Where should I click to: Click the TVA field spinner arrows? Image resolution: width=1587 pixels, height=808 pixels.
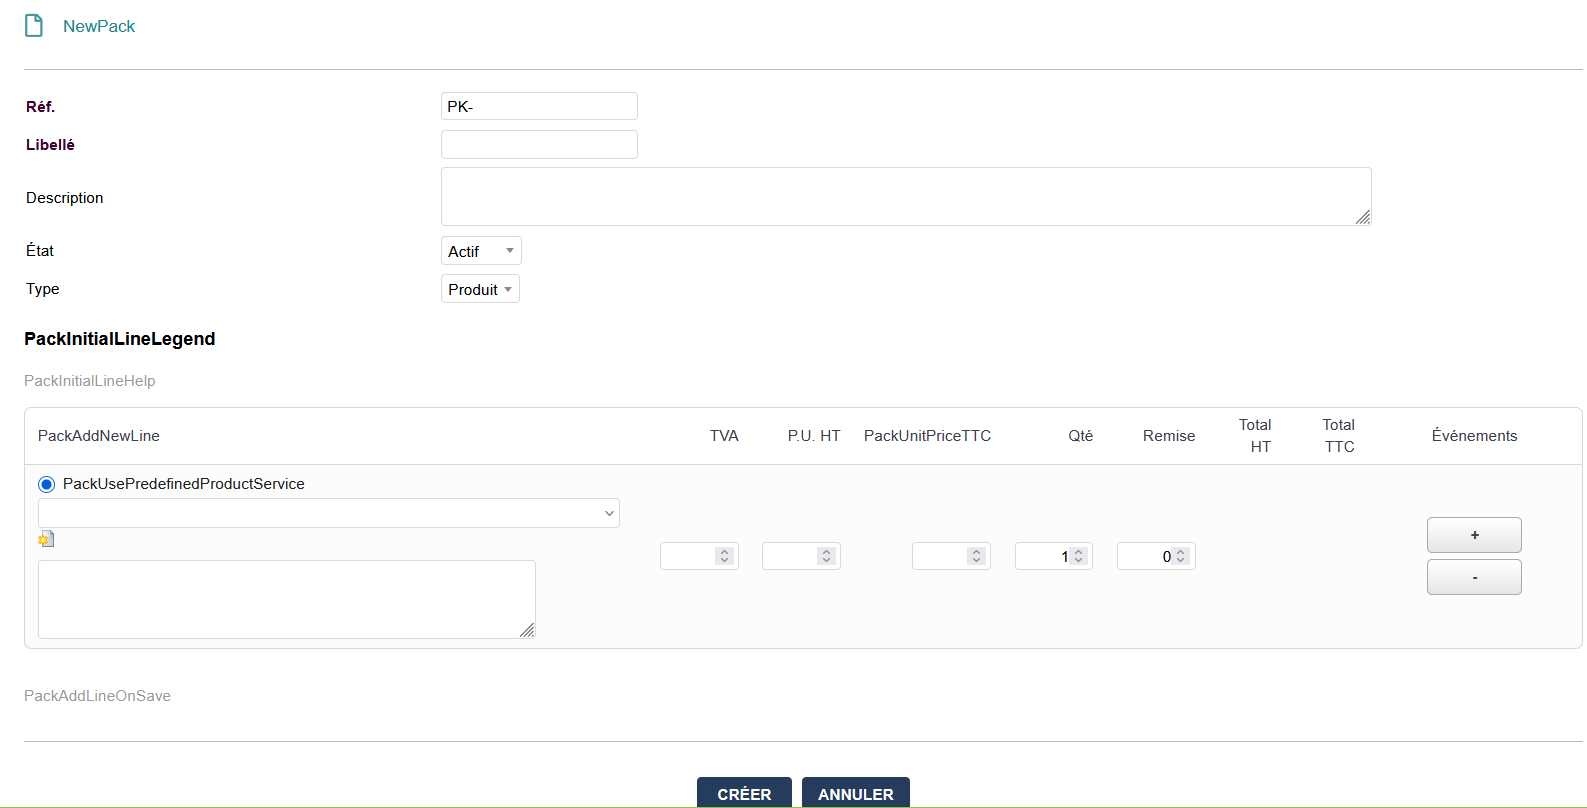point(724,556)
